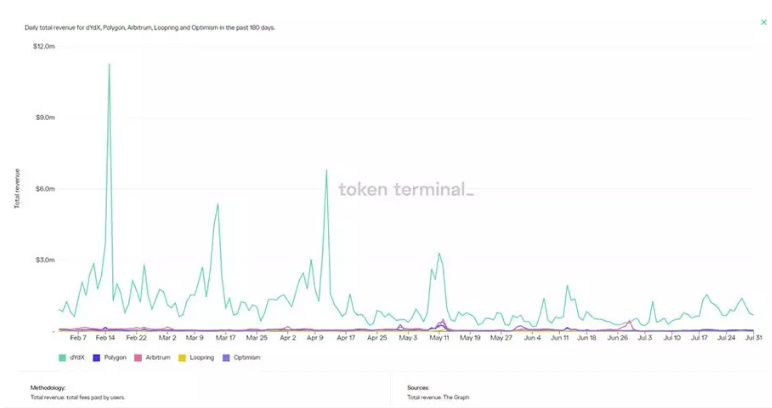Toggle the Arbitrum legend swatch
Viewport: 772px width, 408px height.
pos(137,357)
